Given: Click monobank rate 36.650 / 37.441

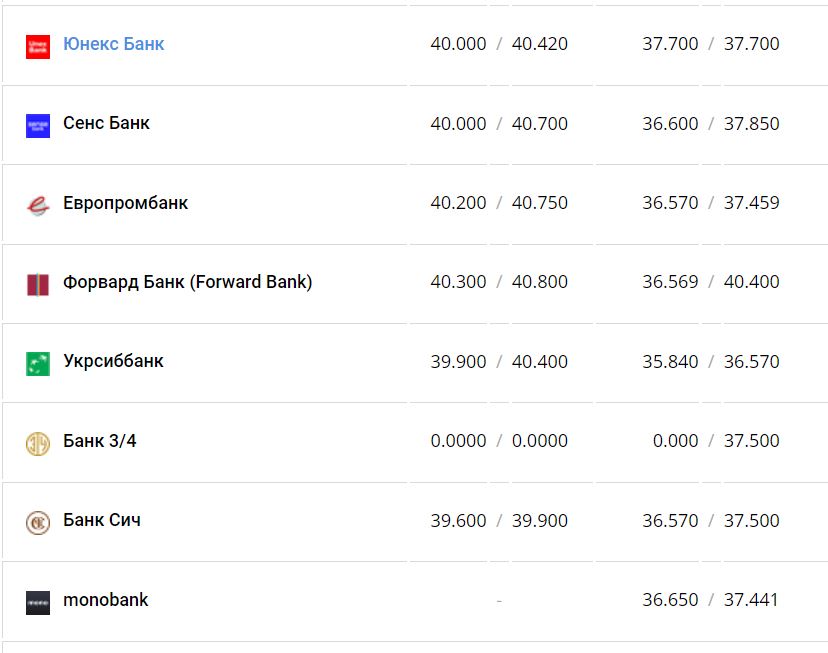Looking at the screenshot, I should [x=710, y=600].
